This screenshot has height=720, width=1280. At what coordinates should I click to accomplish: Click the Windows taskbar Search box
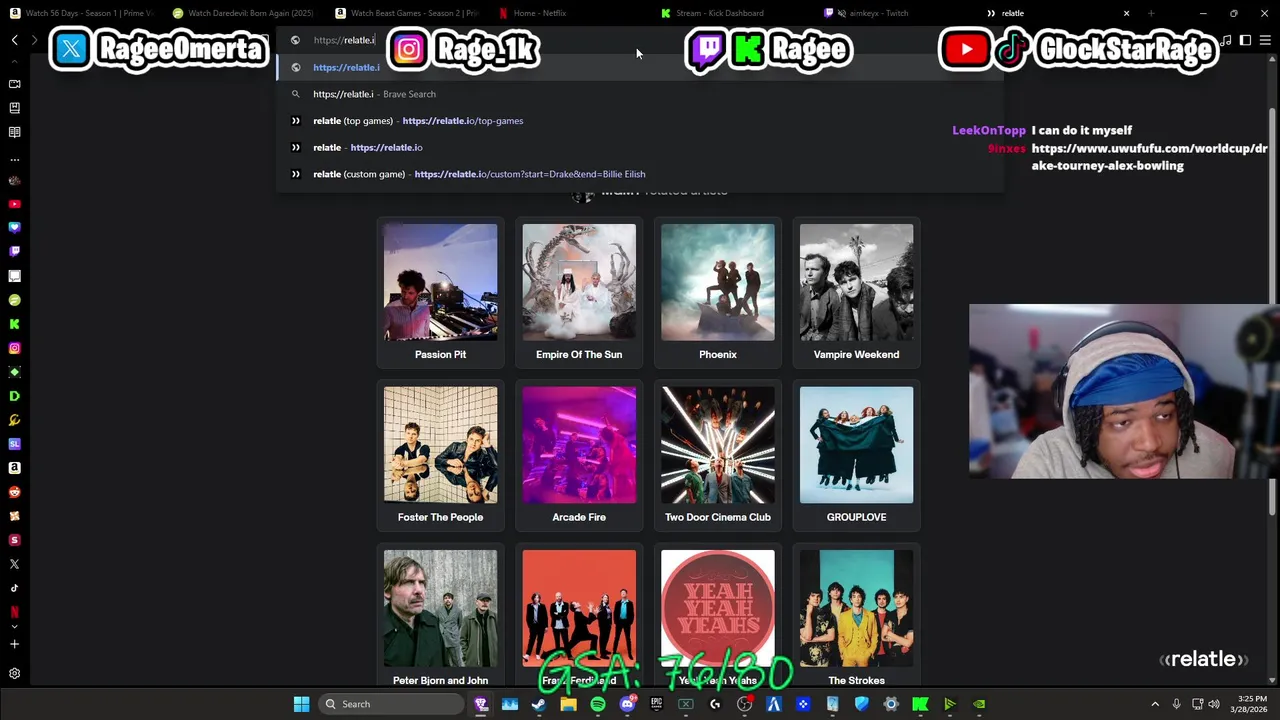pyautogui.click(x=393, y=704)
